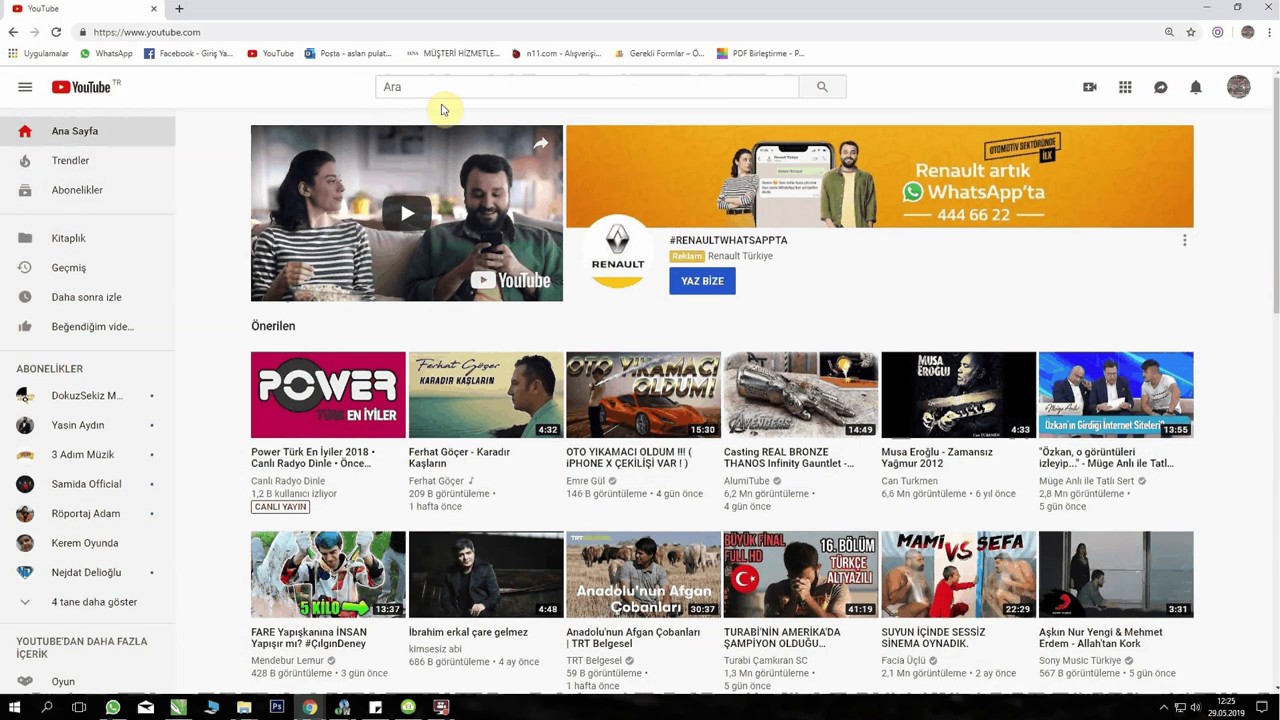Open Musa Eroğlu Zamansız Yağmur thumbnail
This screenshot has height=720, width=1280.
point(958,395)
